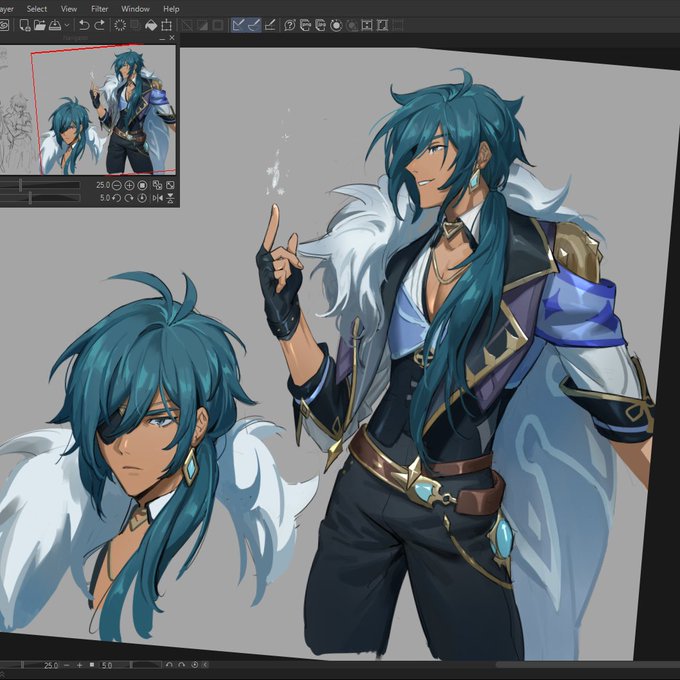
Task: Click zoom out minus in bottom status bar
Action: tap(66, 665)
